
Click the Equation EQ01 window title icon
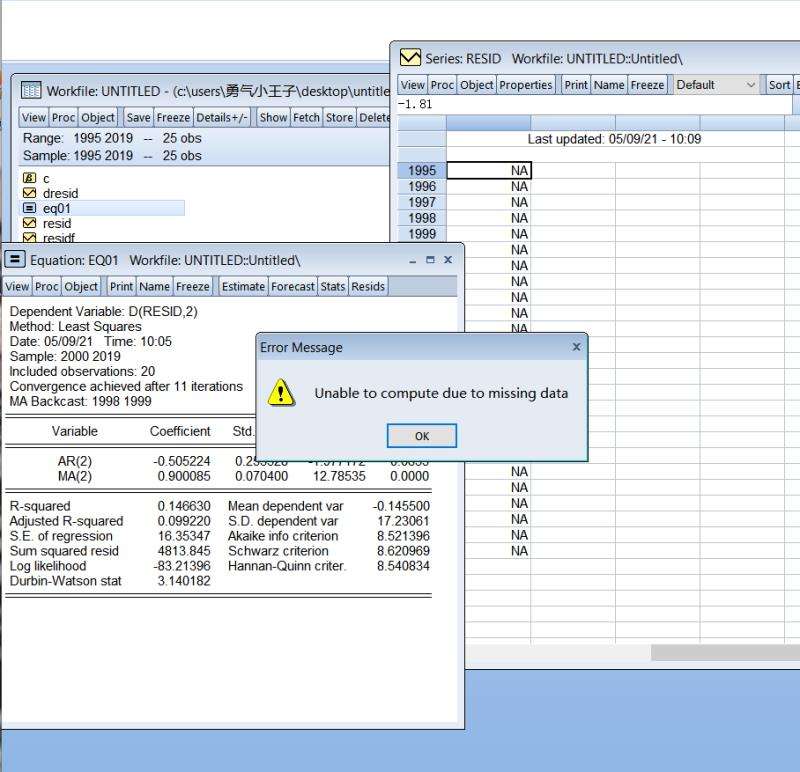15,260
